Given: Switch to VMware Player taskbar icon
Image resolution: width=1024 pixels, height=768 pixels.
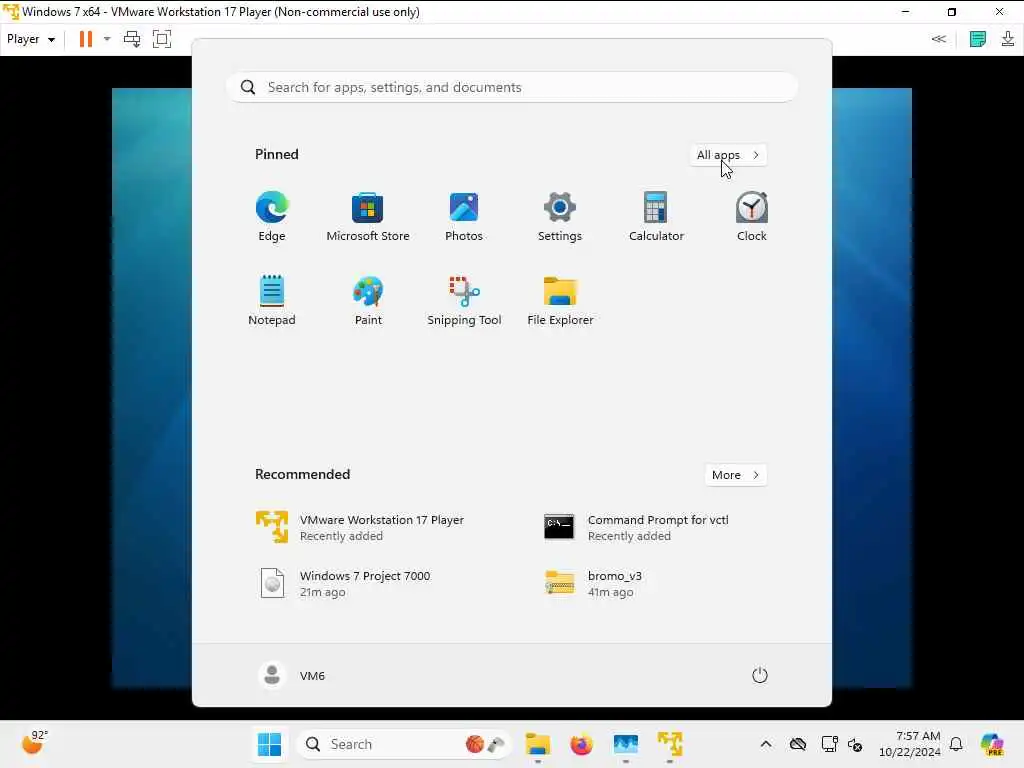Looking at the screenshot, I should 669,744.
